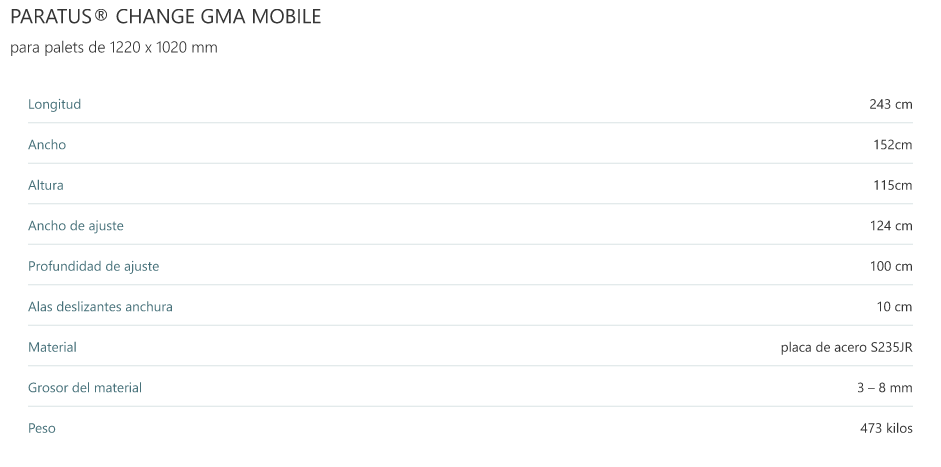
Task: Click the PARATUS CHANGE GMA MOBILE heading
Action: (165, 18)
